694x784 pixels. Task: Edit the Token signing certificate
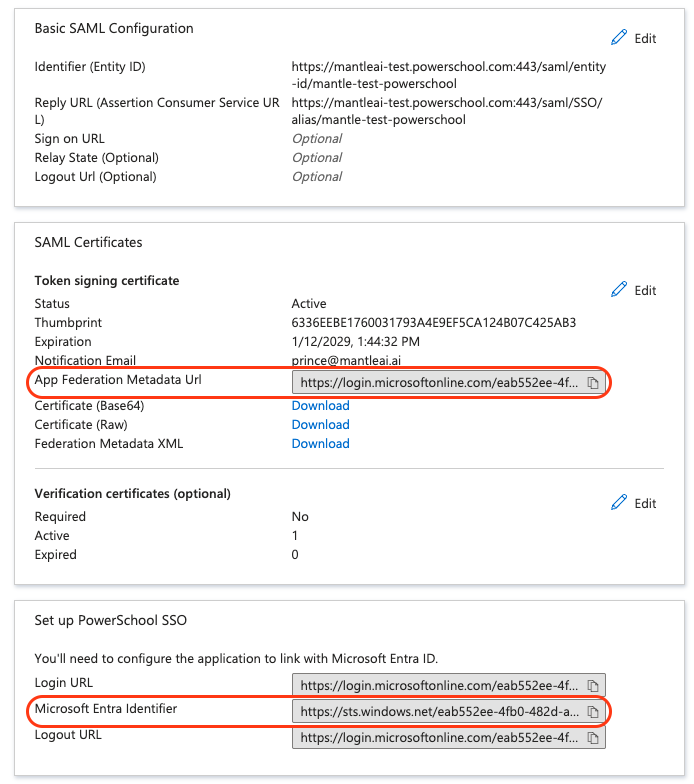point(645,291)
